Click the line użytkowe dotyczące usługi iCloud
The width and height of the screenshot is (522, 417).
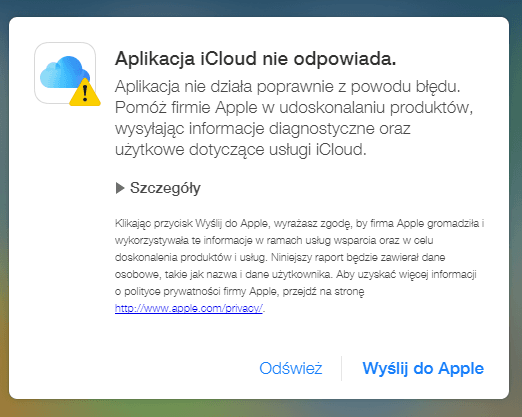(x=241, y=150)
